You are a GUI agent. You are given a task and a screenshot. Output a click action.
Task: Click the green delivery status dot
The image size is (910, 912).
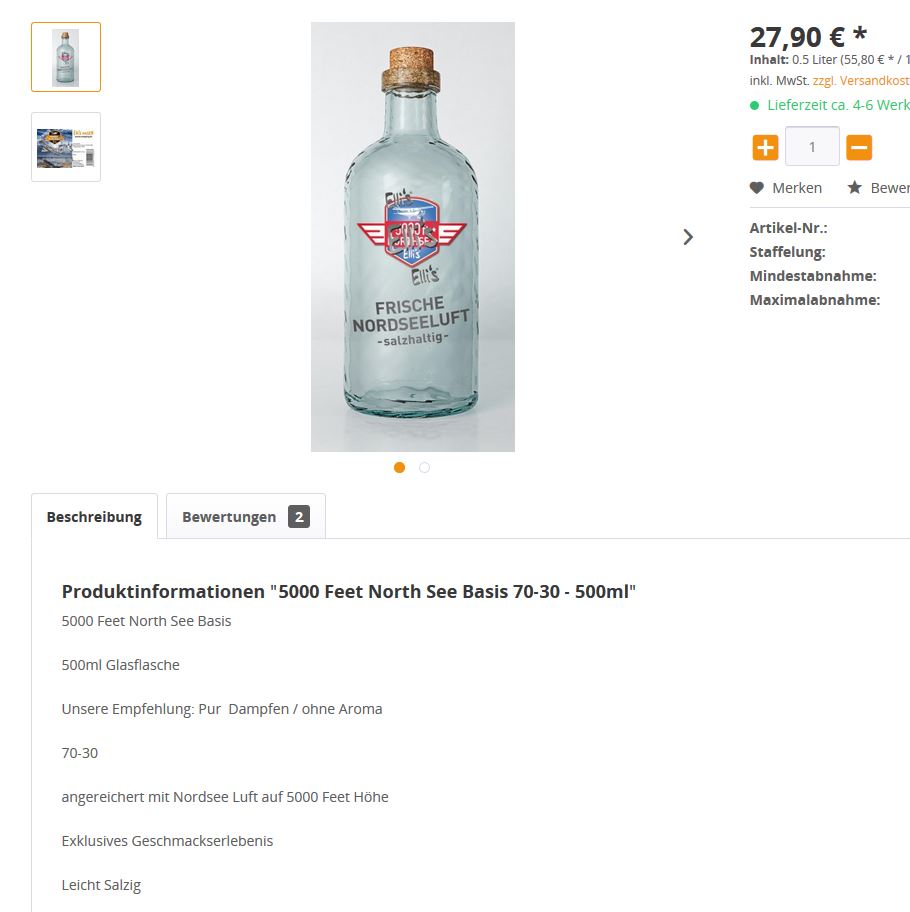pyautogui.click(x=754, y=105)
